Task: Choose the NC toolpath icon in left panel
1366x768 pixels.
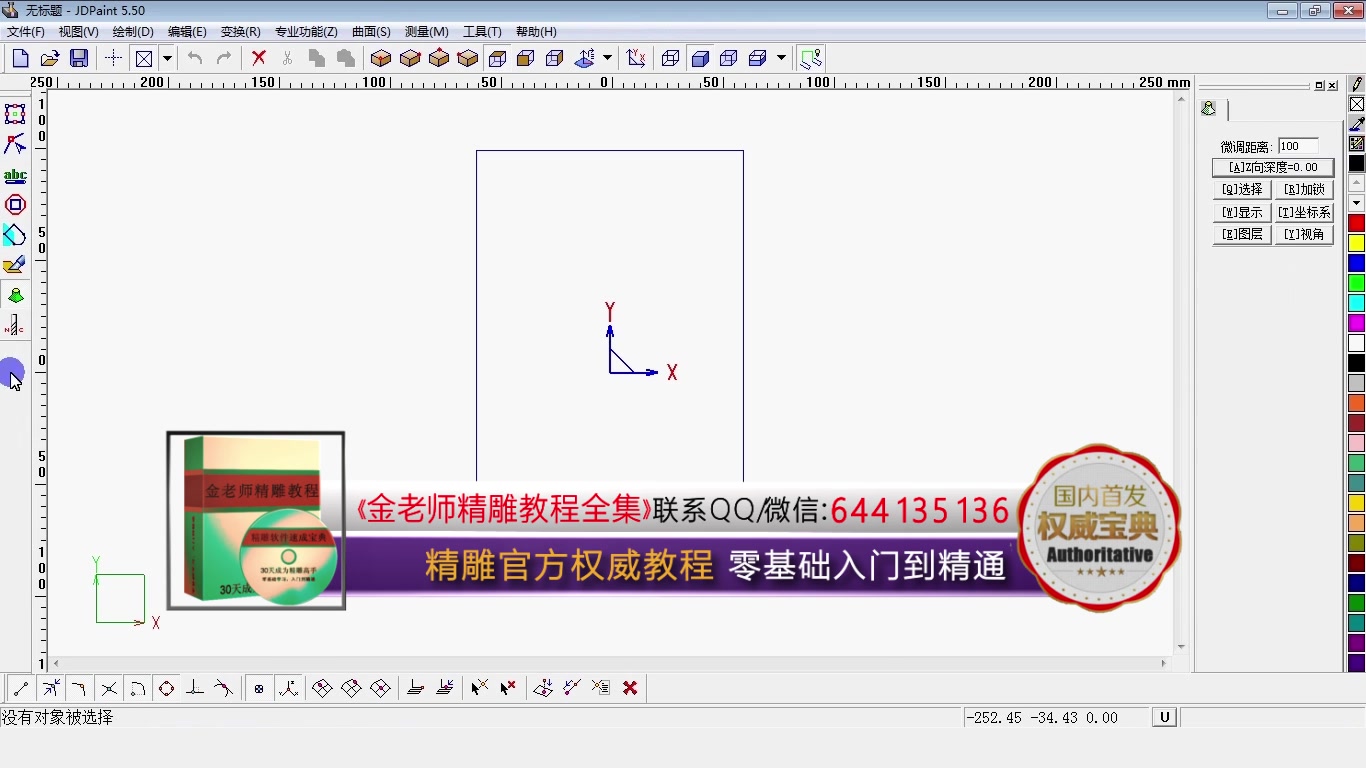Action: pos(15,325)
